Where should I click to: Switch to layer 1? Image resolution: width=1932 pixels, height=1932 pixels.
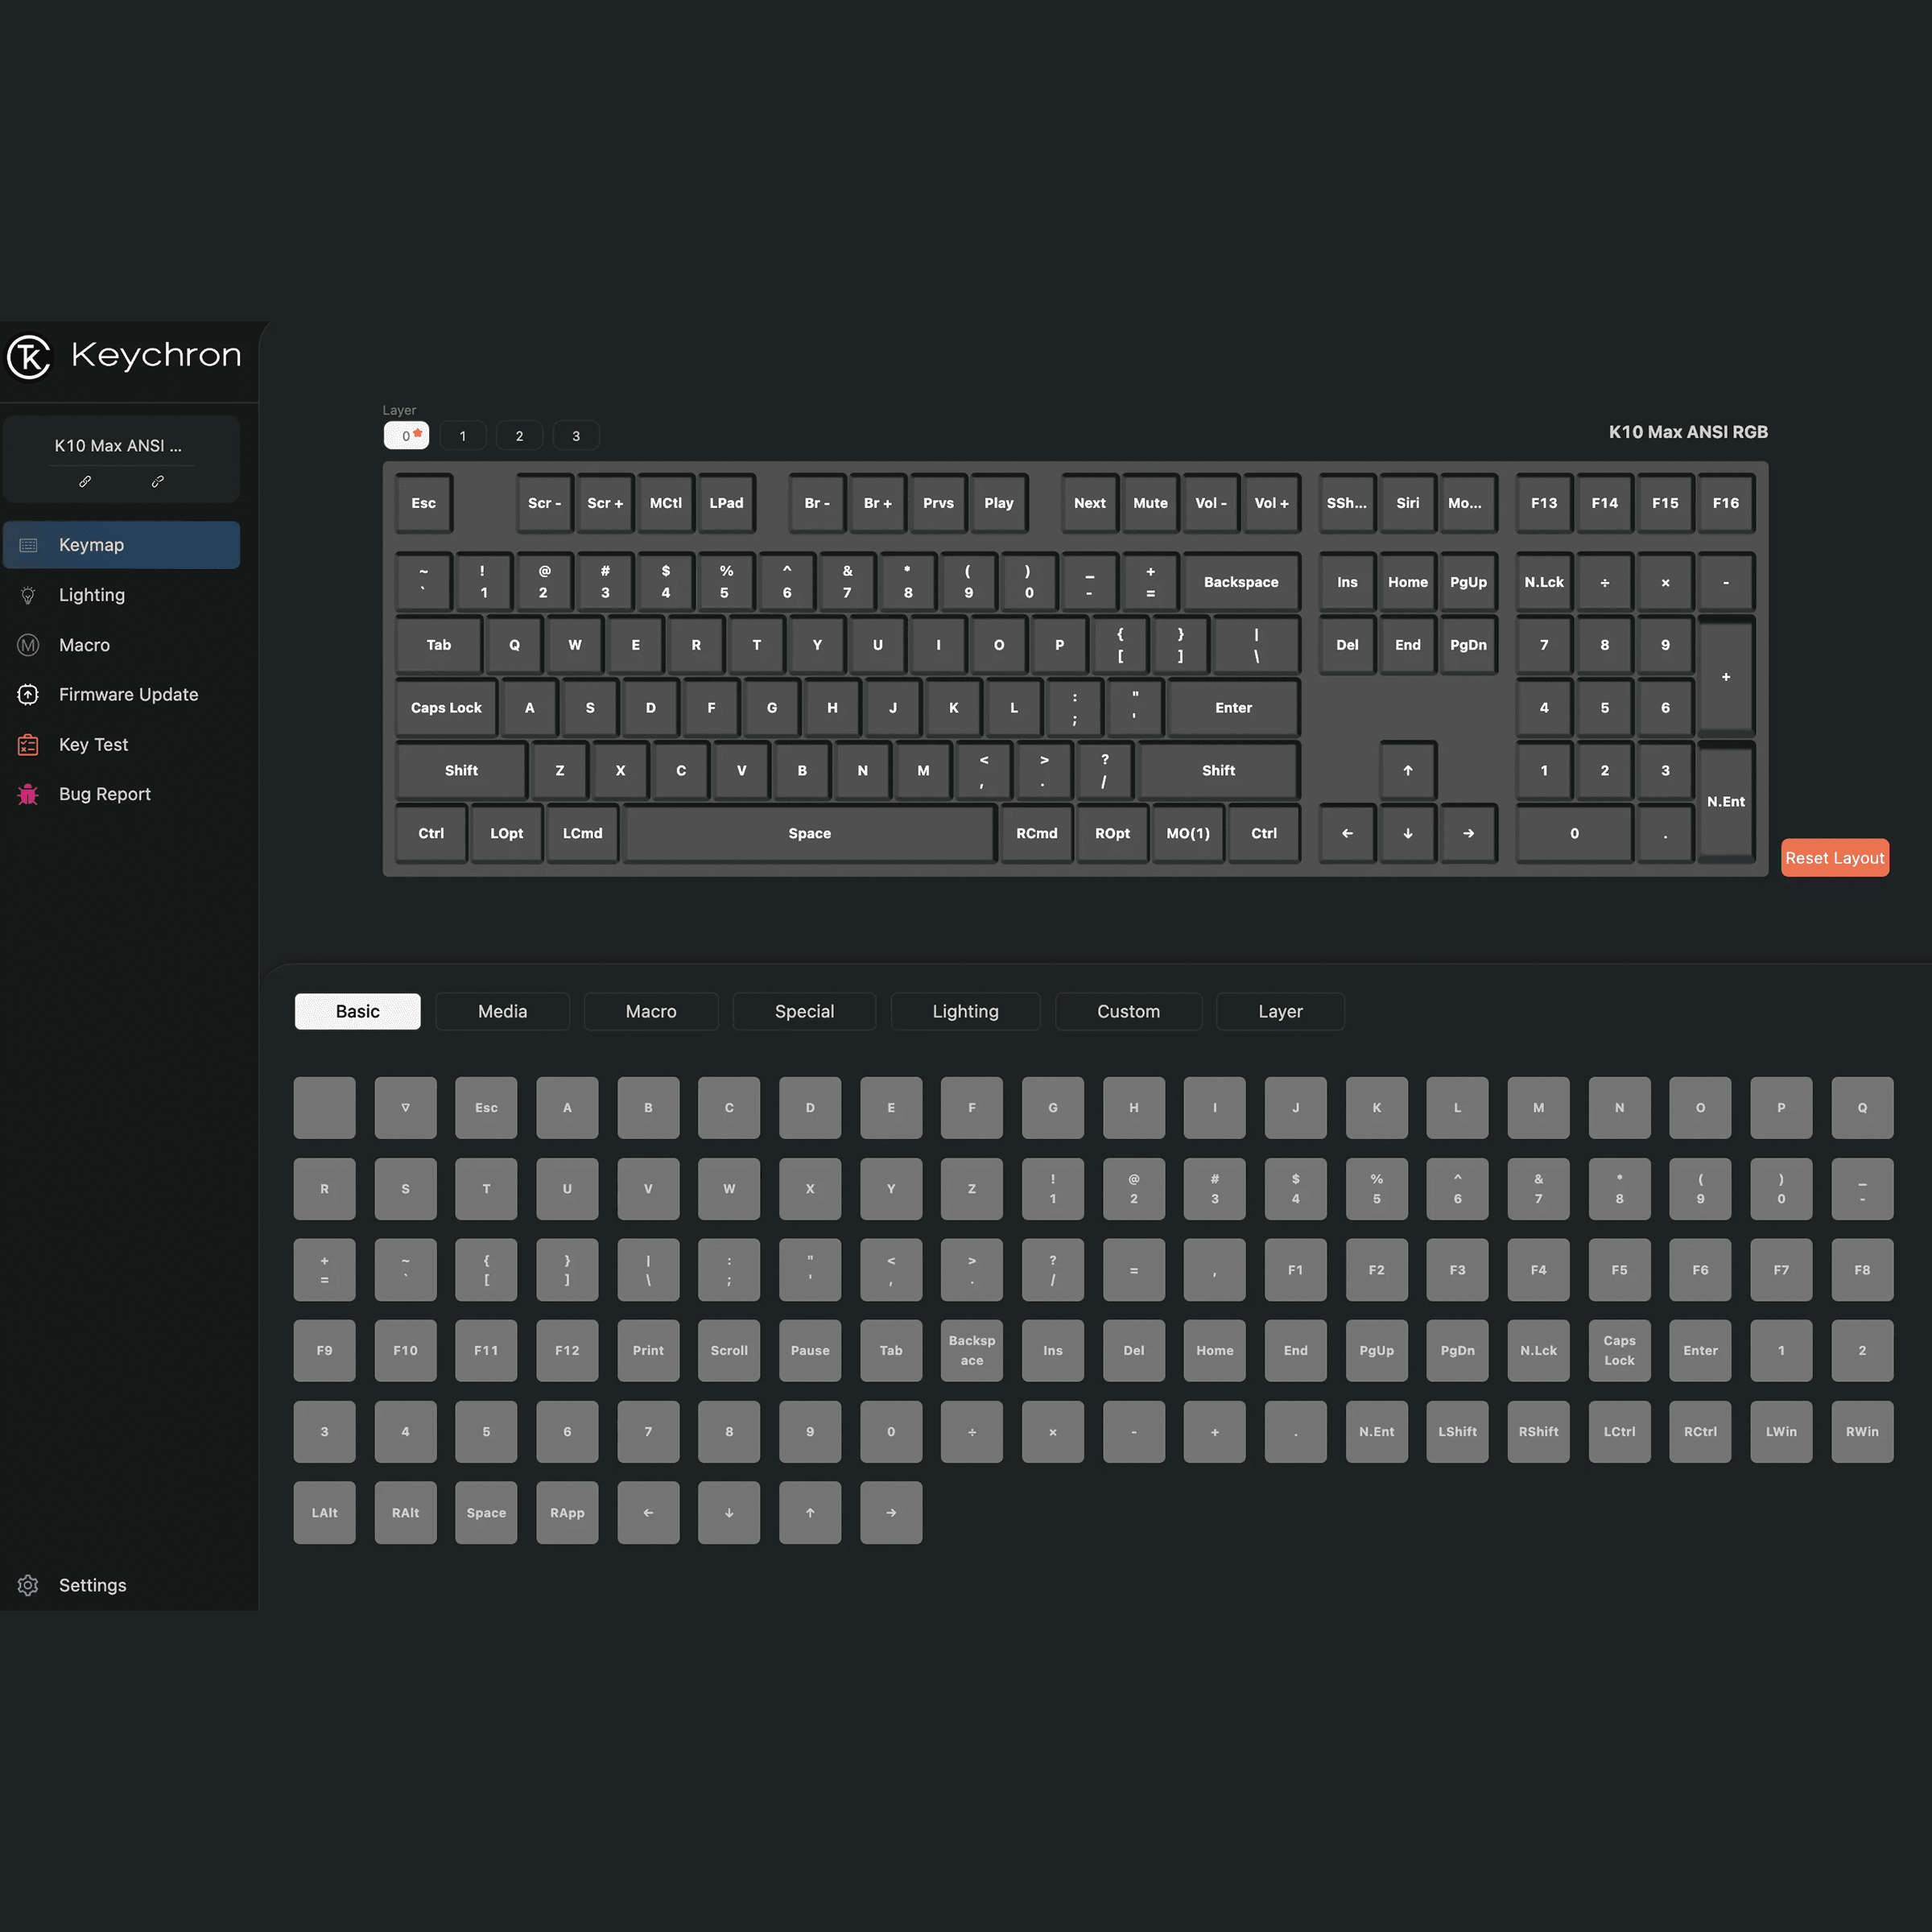coord(462,436)
